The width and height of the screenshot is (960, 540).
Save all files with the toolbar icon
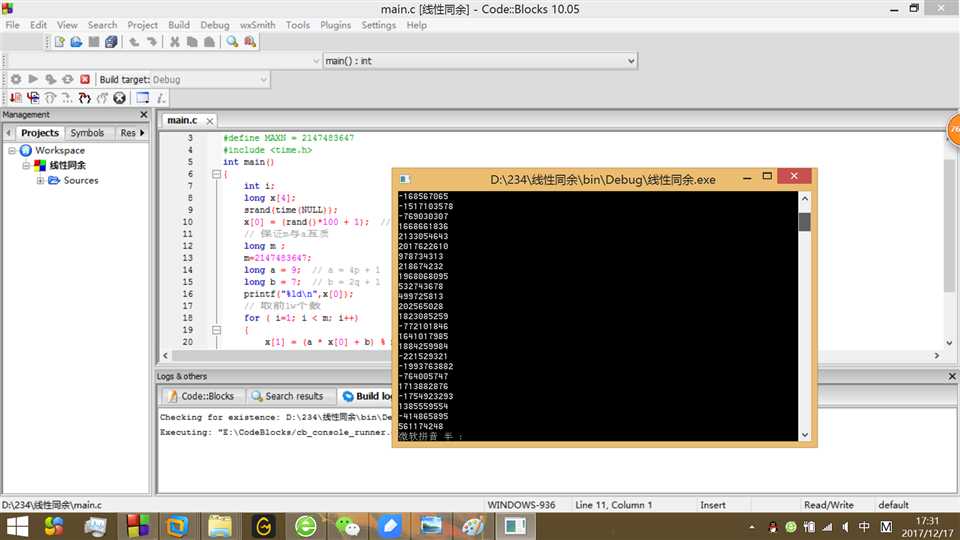click(111, 42)
